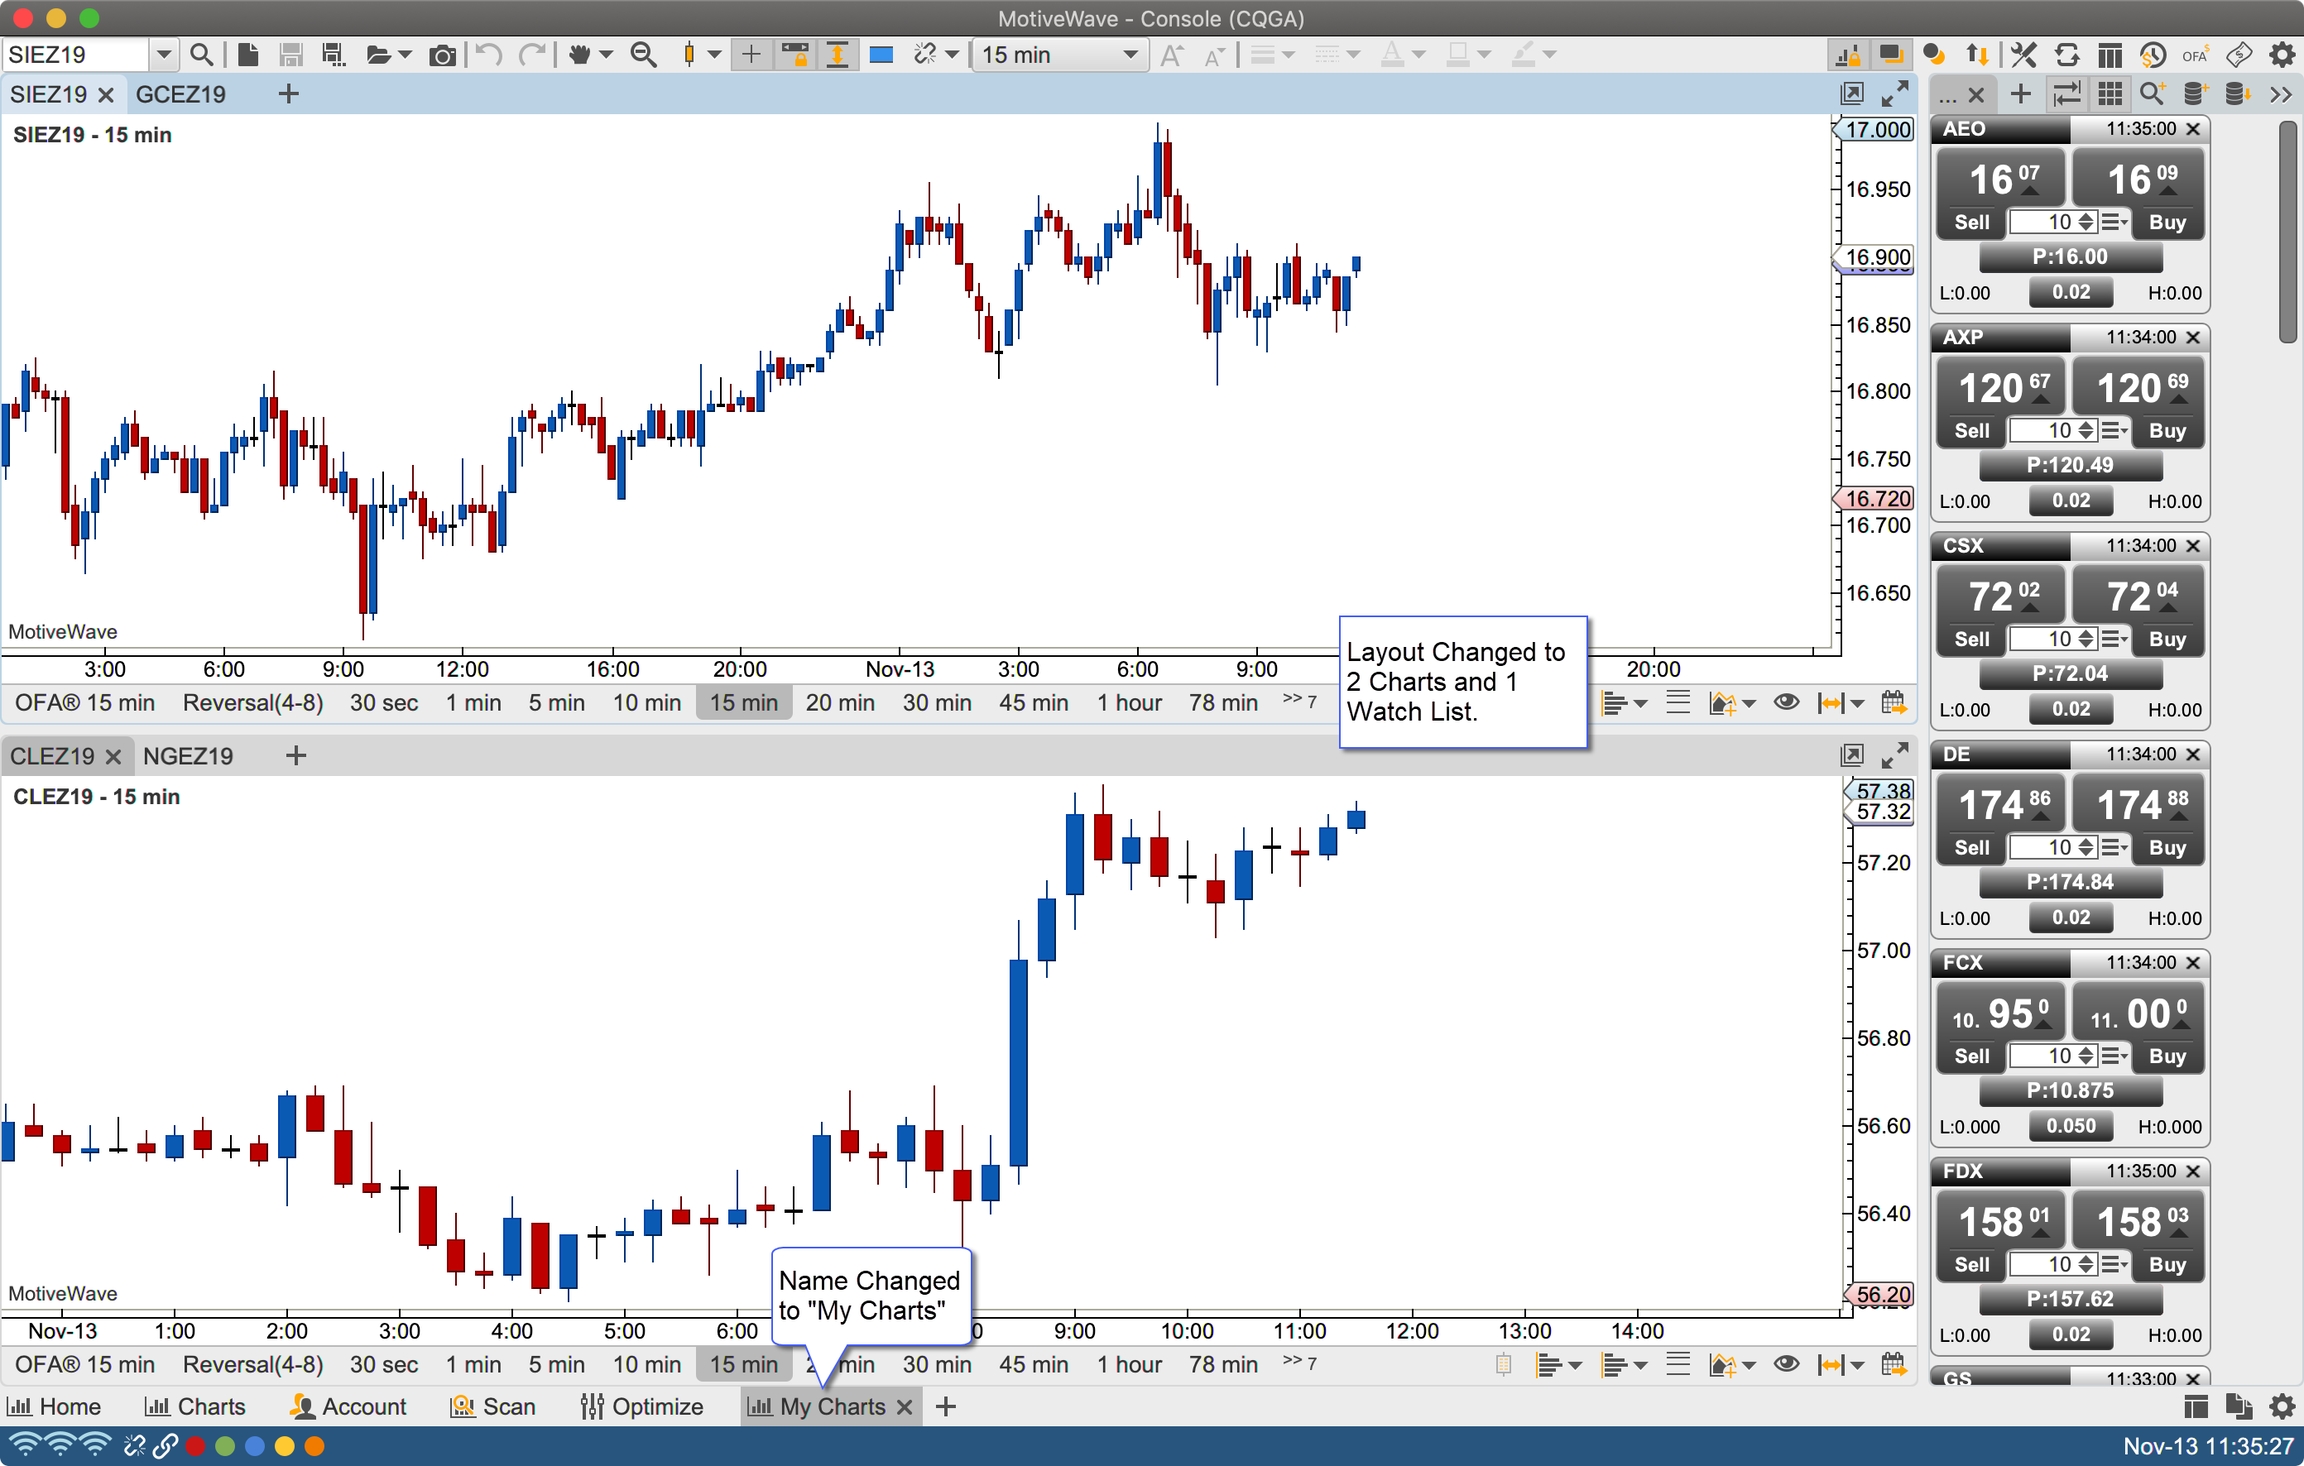Click the up-down orders arrows icon
This screenshot has width=2304, height=1466.
1977,54
